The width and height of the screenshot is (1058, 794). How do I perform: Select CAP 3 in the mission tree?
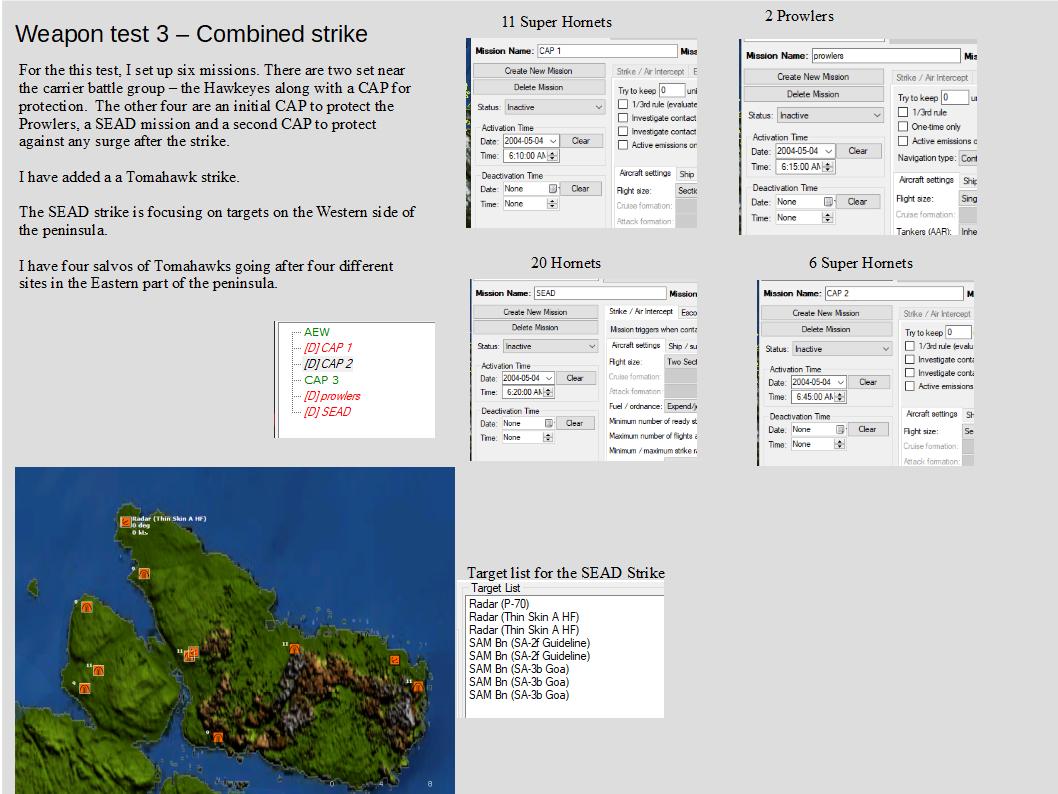tap(321, 380)
